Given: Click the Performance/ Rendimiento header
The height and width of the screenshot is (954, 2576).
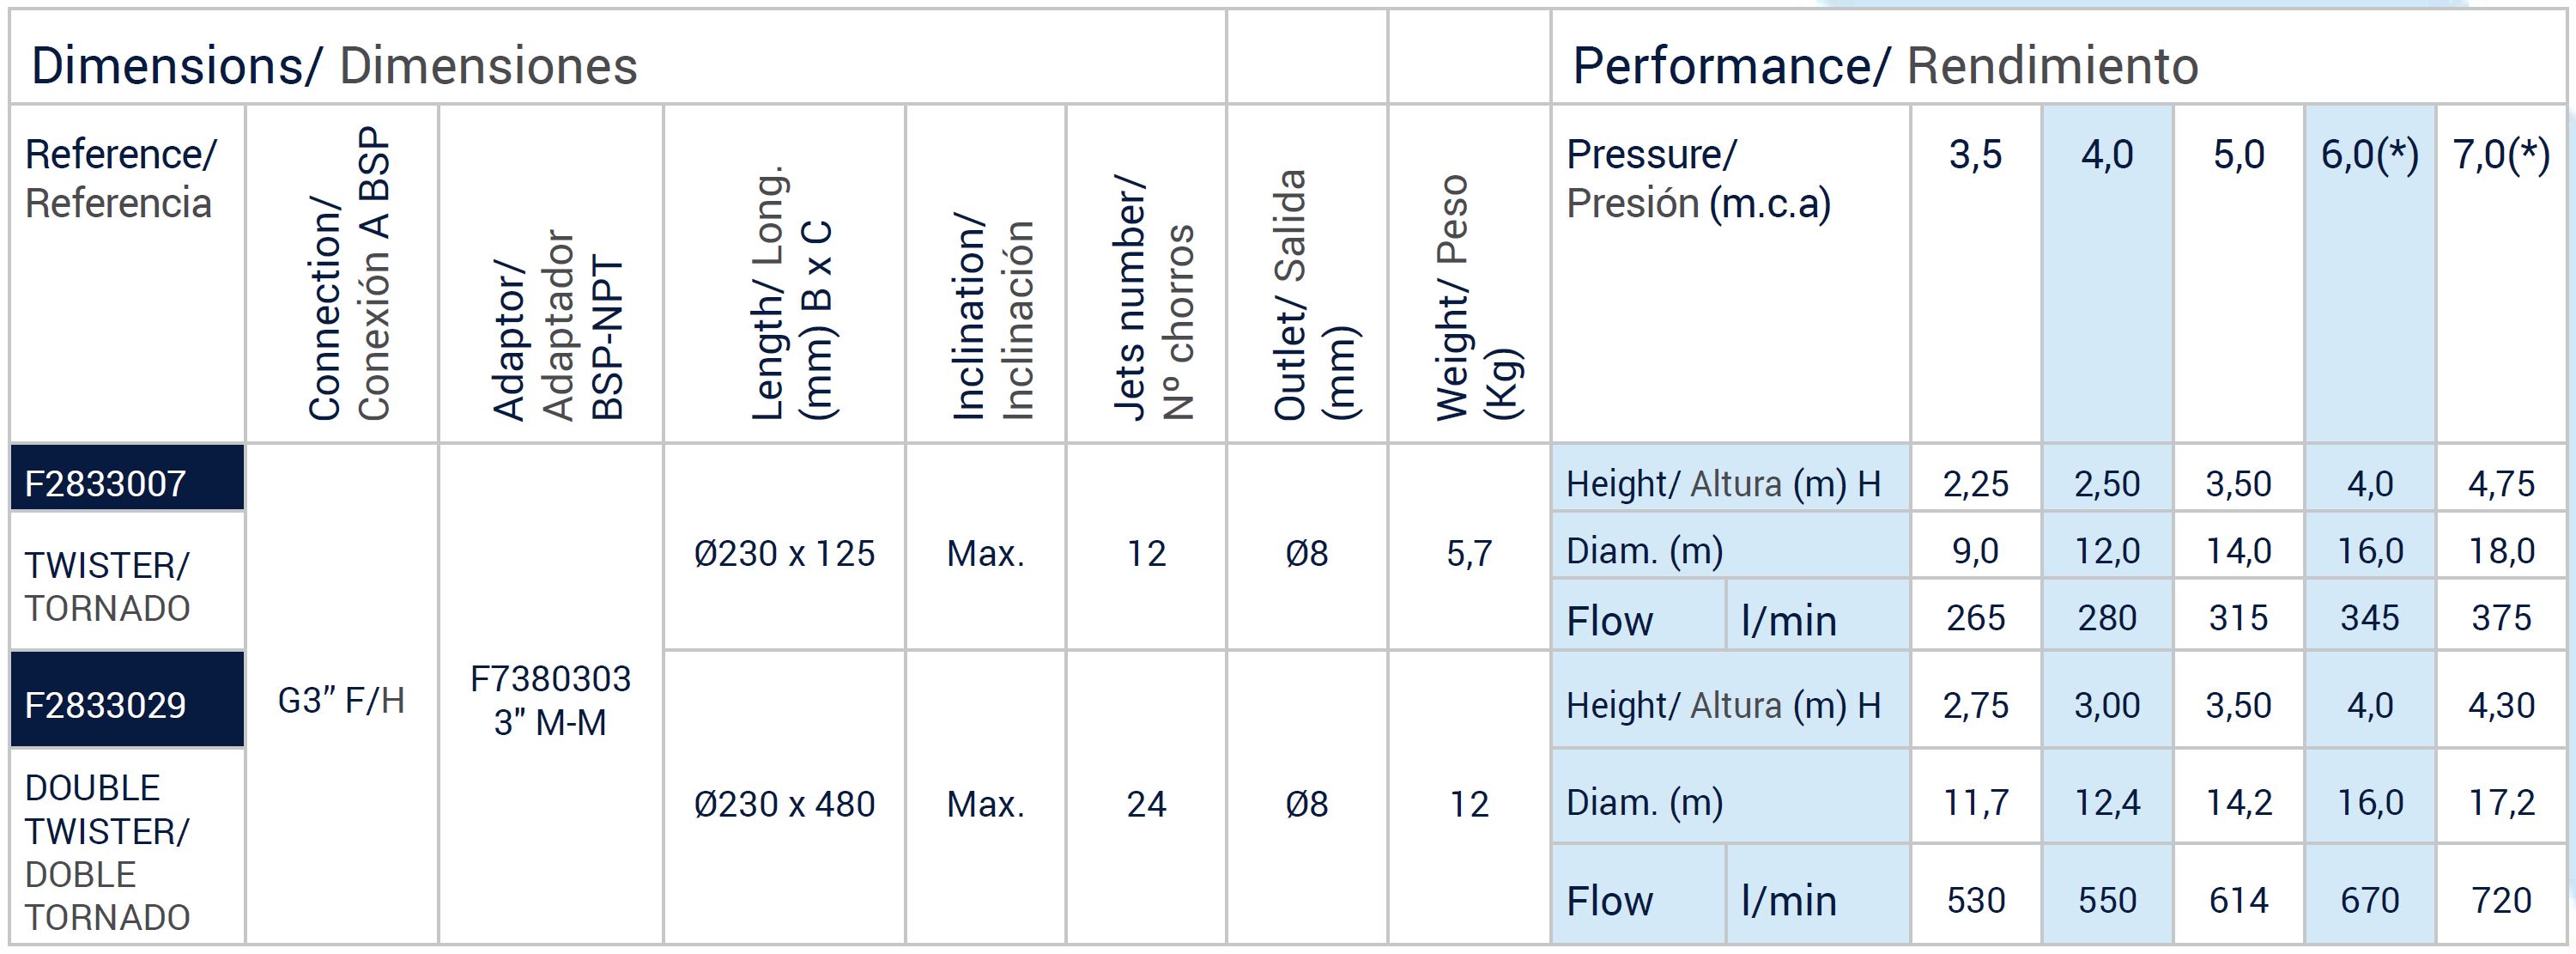Looking at the screenshot, I should 1885,66.
